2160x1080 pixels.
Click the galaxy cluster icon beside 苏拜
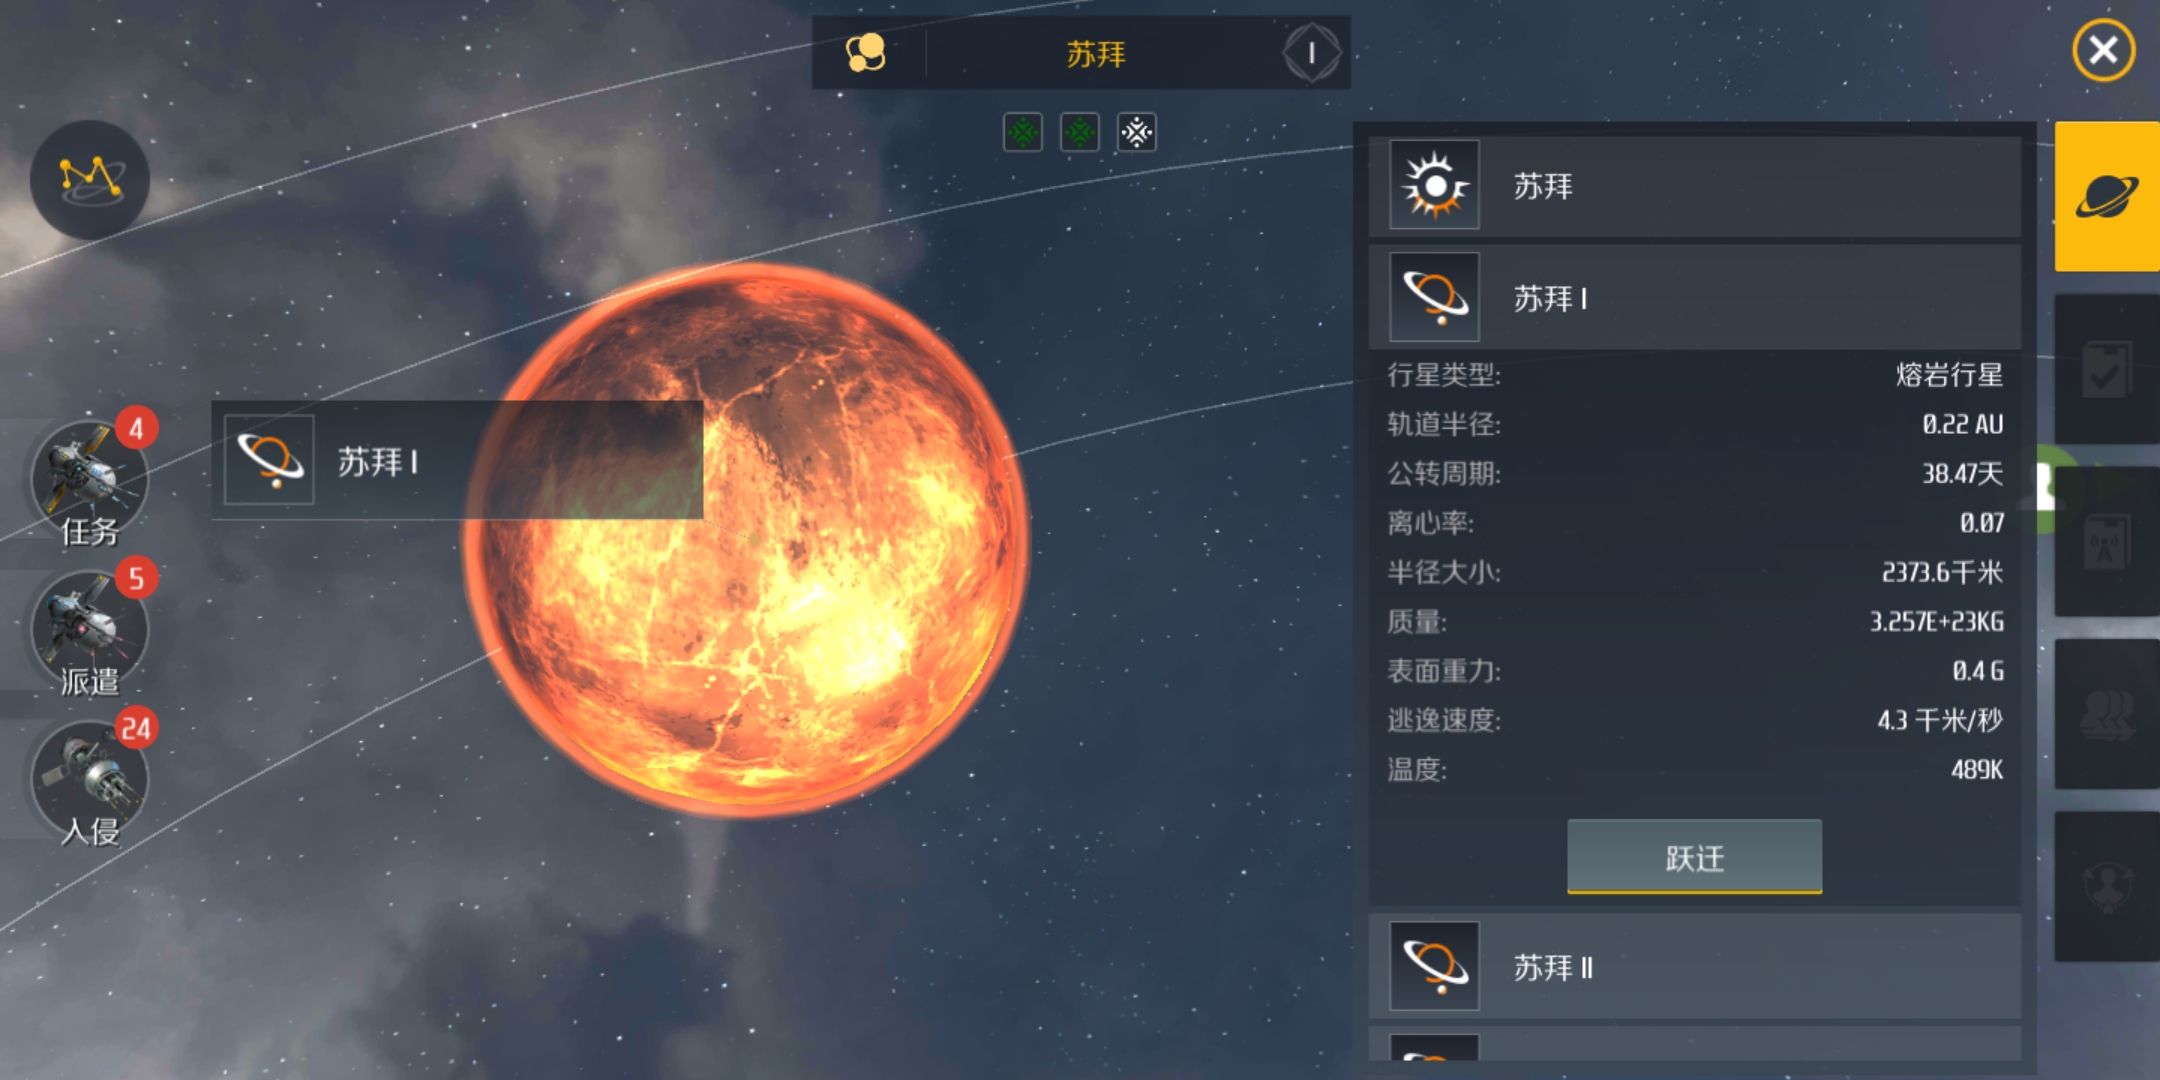click(x=866, y=53)
